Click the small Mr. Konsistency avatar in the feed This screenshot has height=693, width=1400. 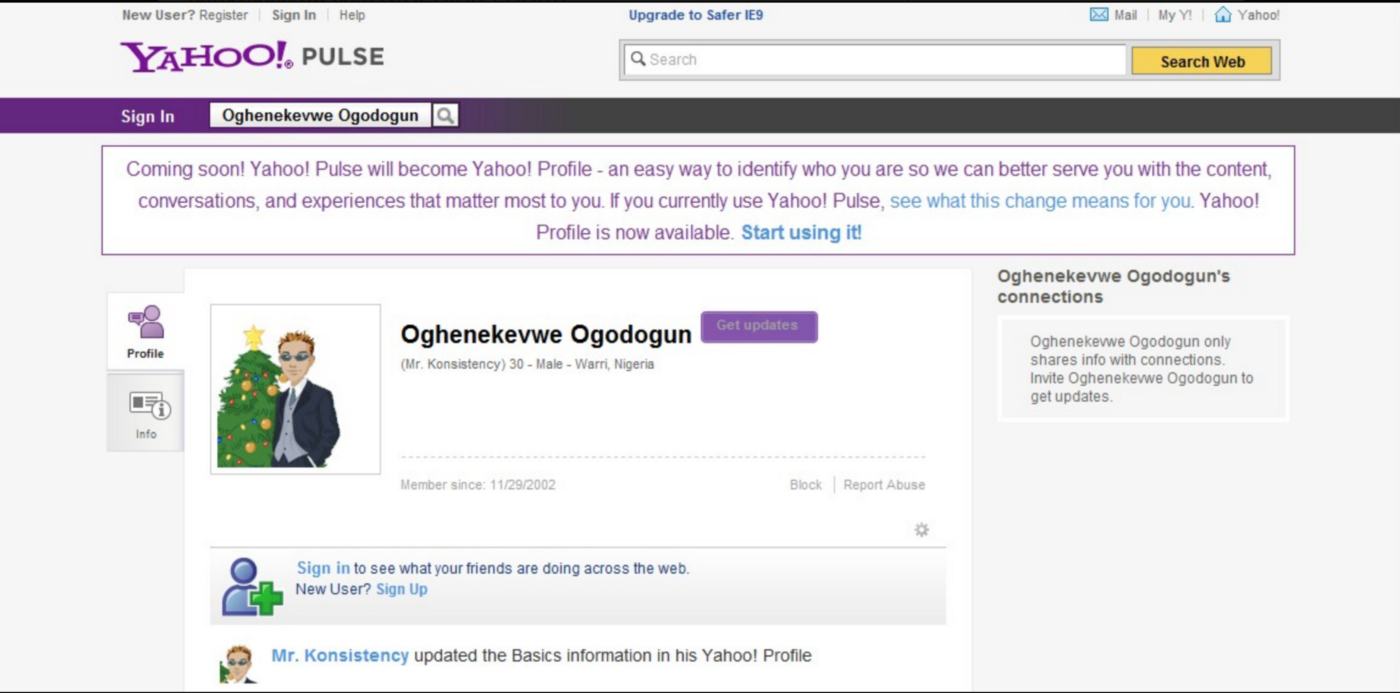(x=238, y=664)
